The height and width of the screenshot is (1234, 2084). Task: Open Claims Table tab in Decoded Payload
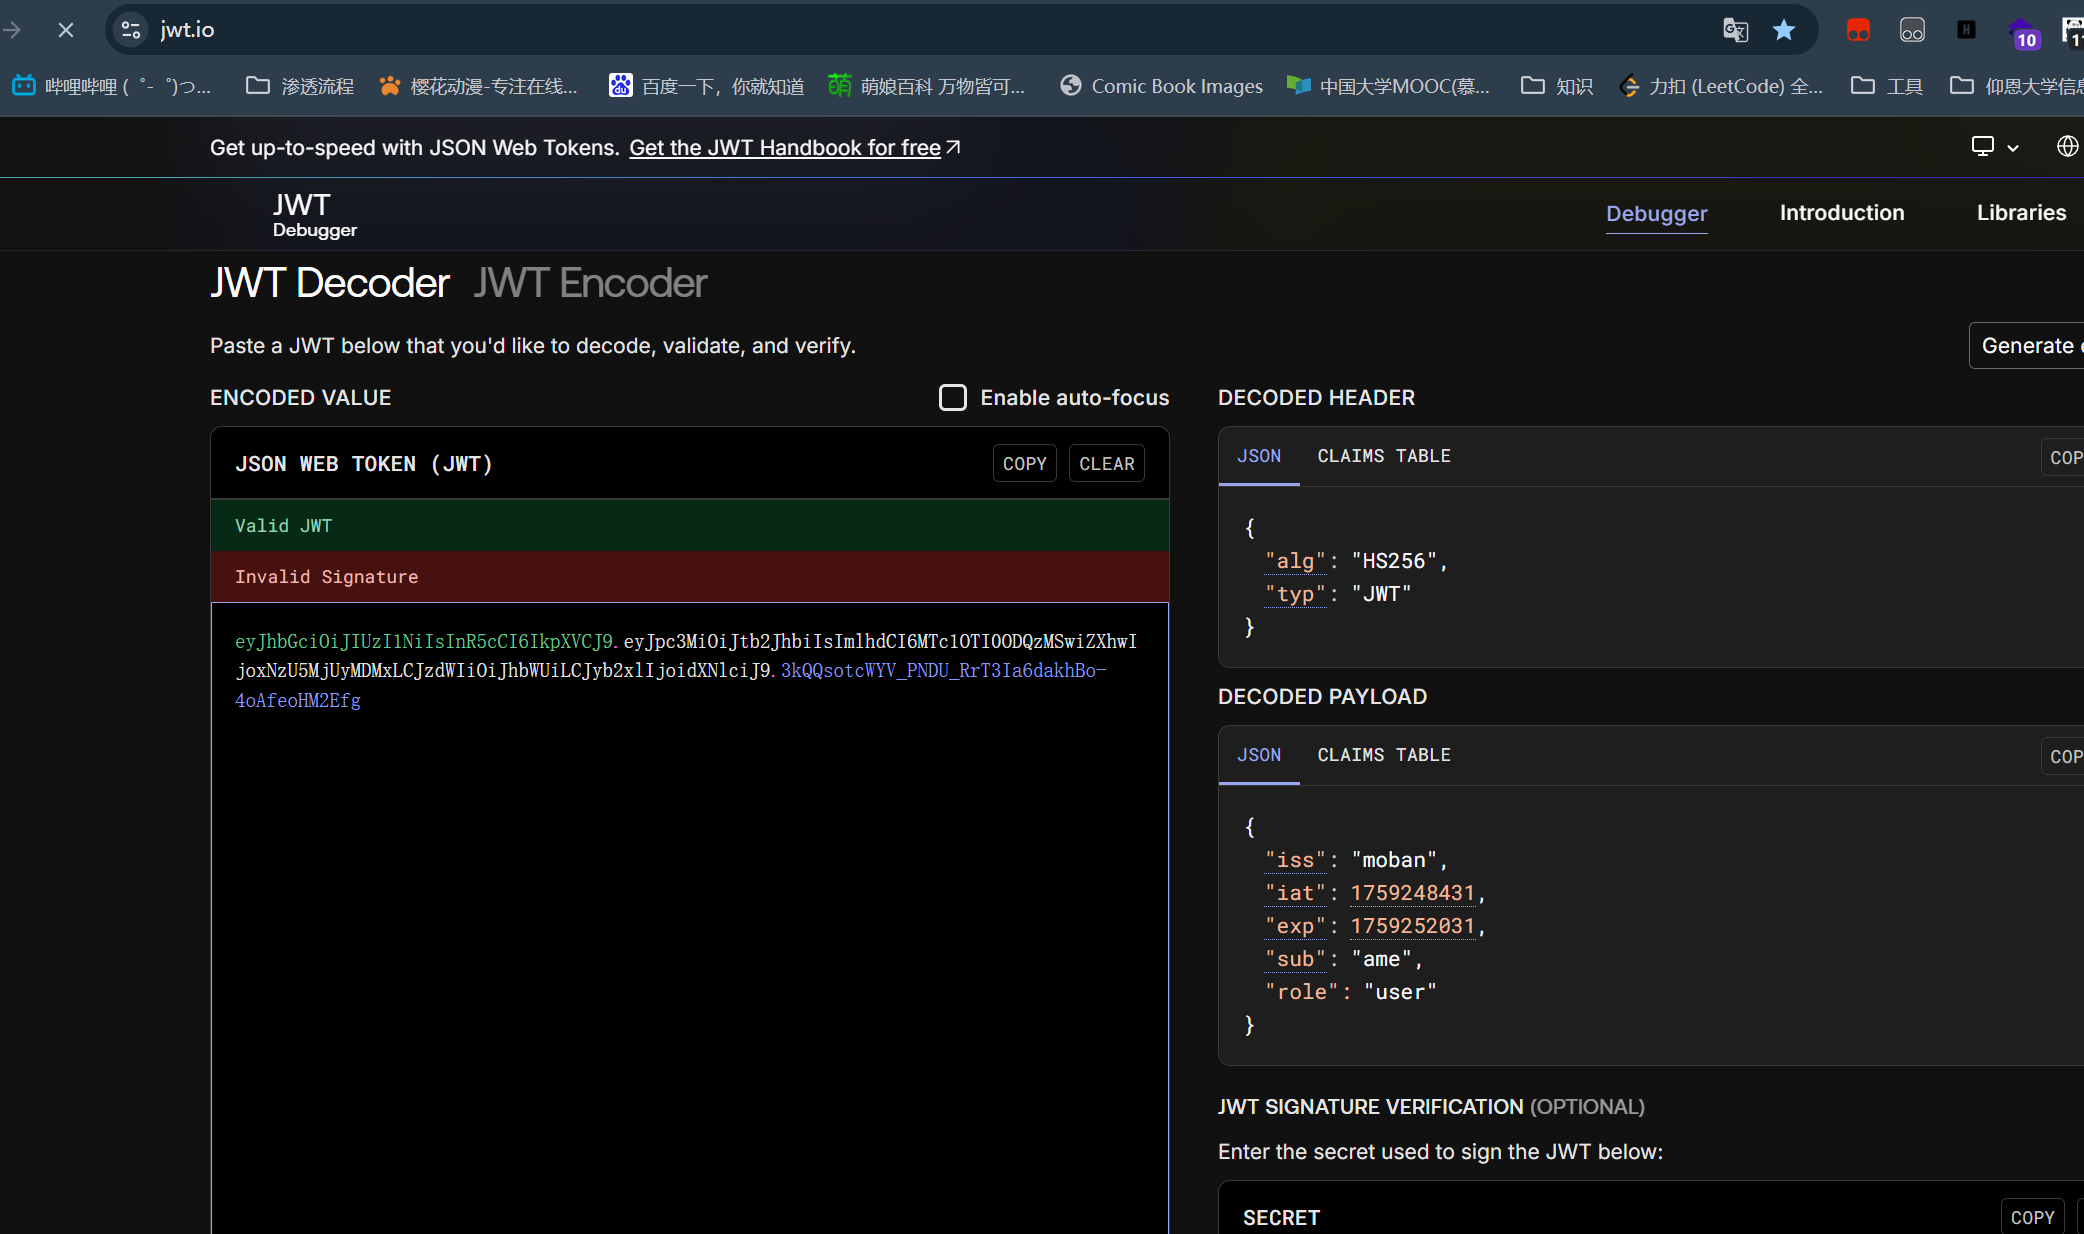[1384, 755]
